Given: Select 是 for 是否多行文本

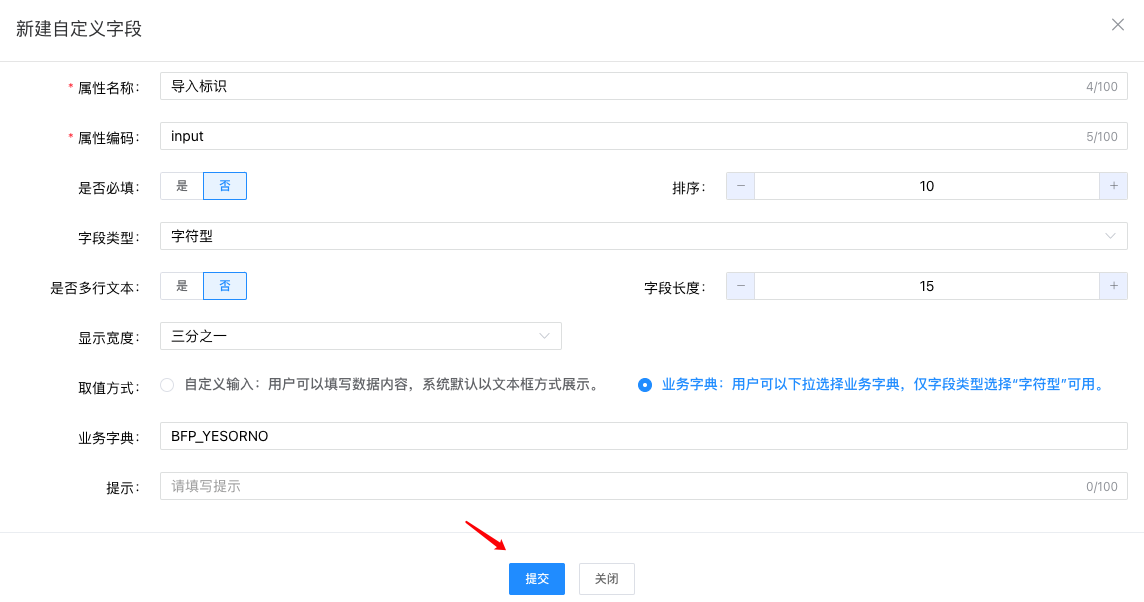Looking at the screenshot, I should [x=182, y=286].
